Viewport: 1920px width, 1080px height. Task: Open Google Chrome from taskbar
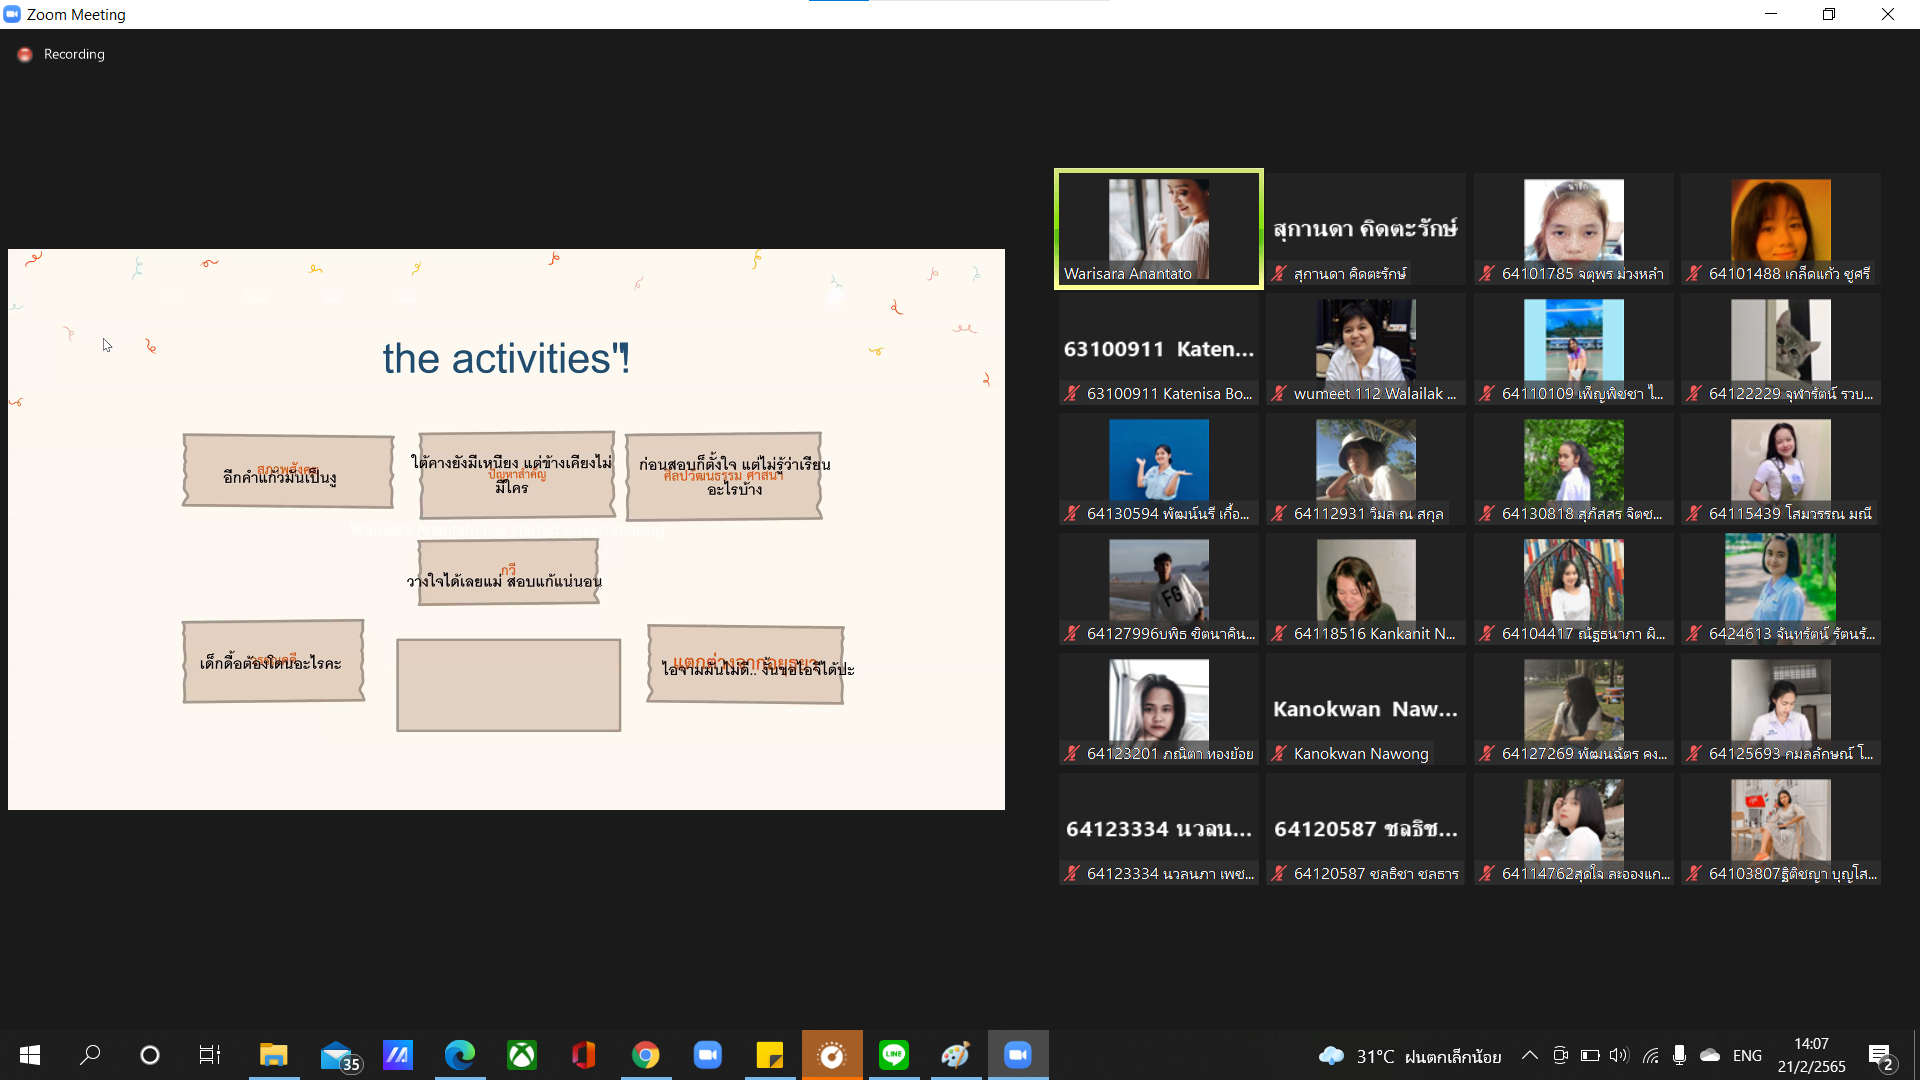[645, 1055]
